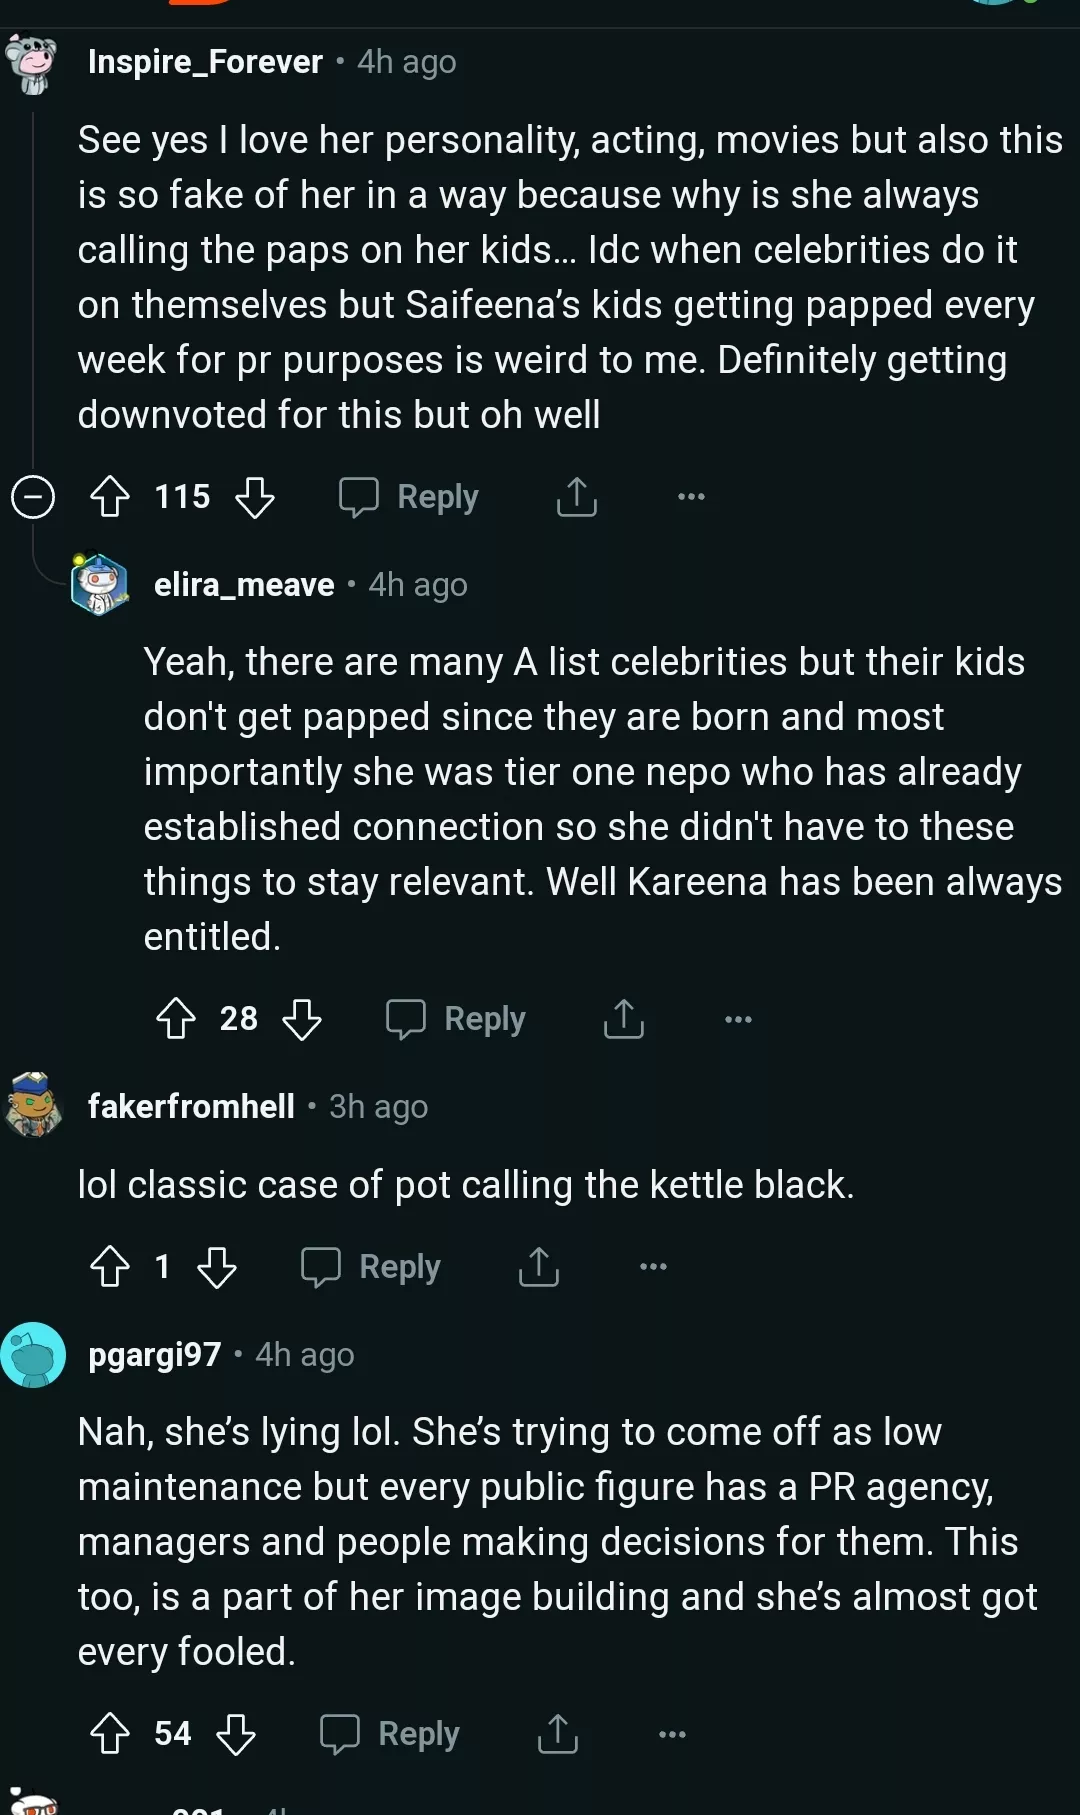Click pgargi97's blue avatar
Viewport: 1080px width, 1815px height.
(x=35, y=1353)
